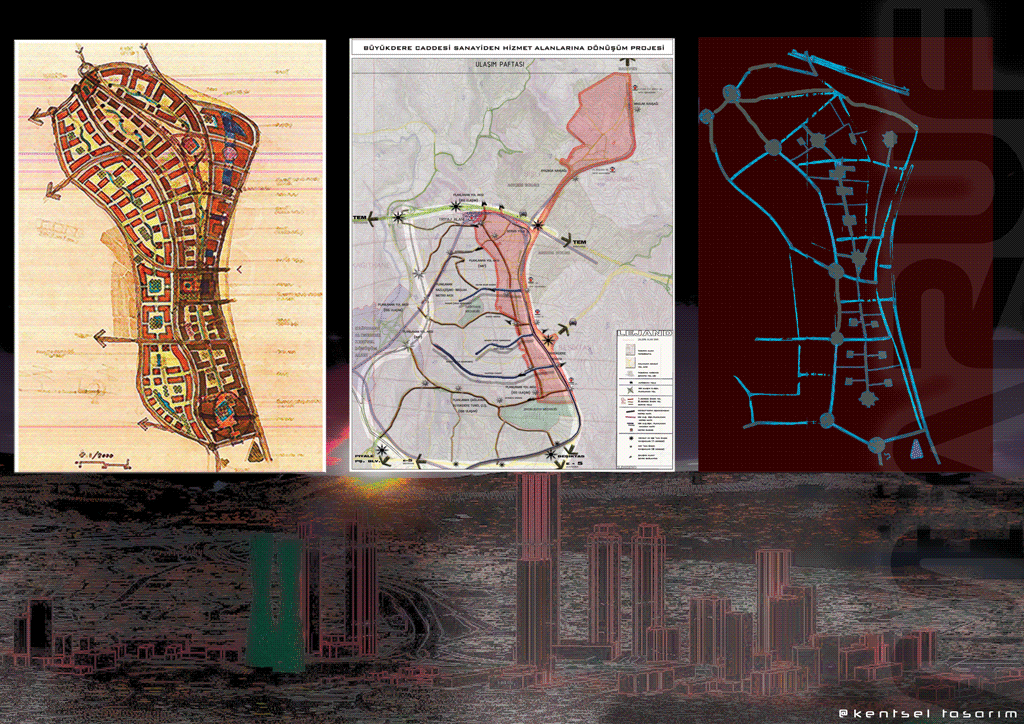Select the blue road network diagram
1024x724 pixels.
(x=845, y=255)
